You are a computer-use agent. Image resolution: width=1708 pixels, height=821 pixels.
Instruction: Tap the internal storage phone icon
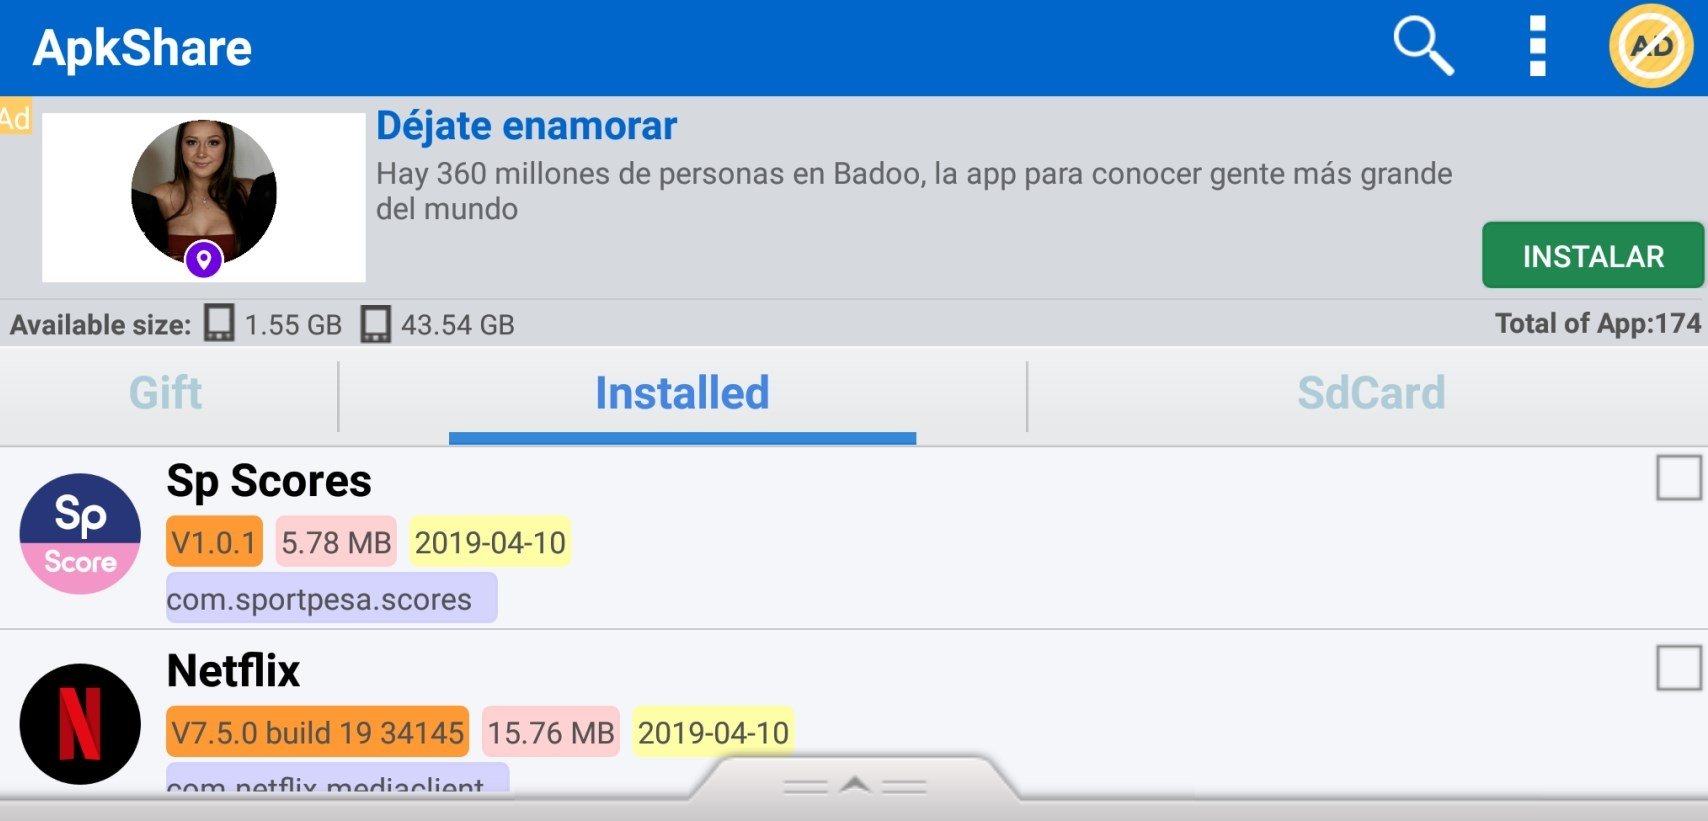219,324
